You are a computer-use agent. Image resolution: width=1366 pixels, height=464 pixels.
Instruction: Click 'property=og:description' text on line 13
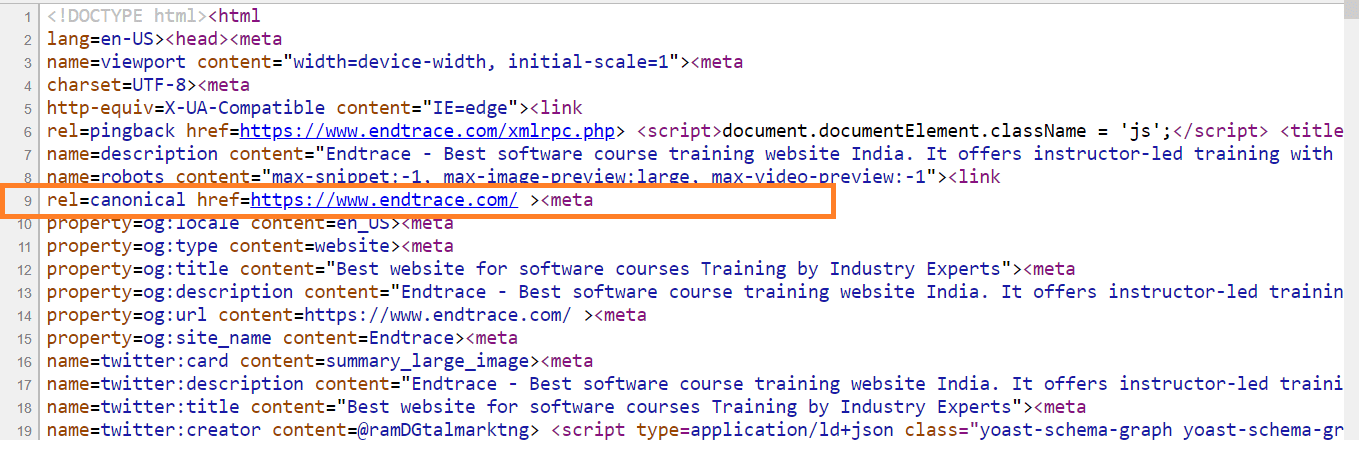(x=170, y=292)
